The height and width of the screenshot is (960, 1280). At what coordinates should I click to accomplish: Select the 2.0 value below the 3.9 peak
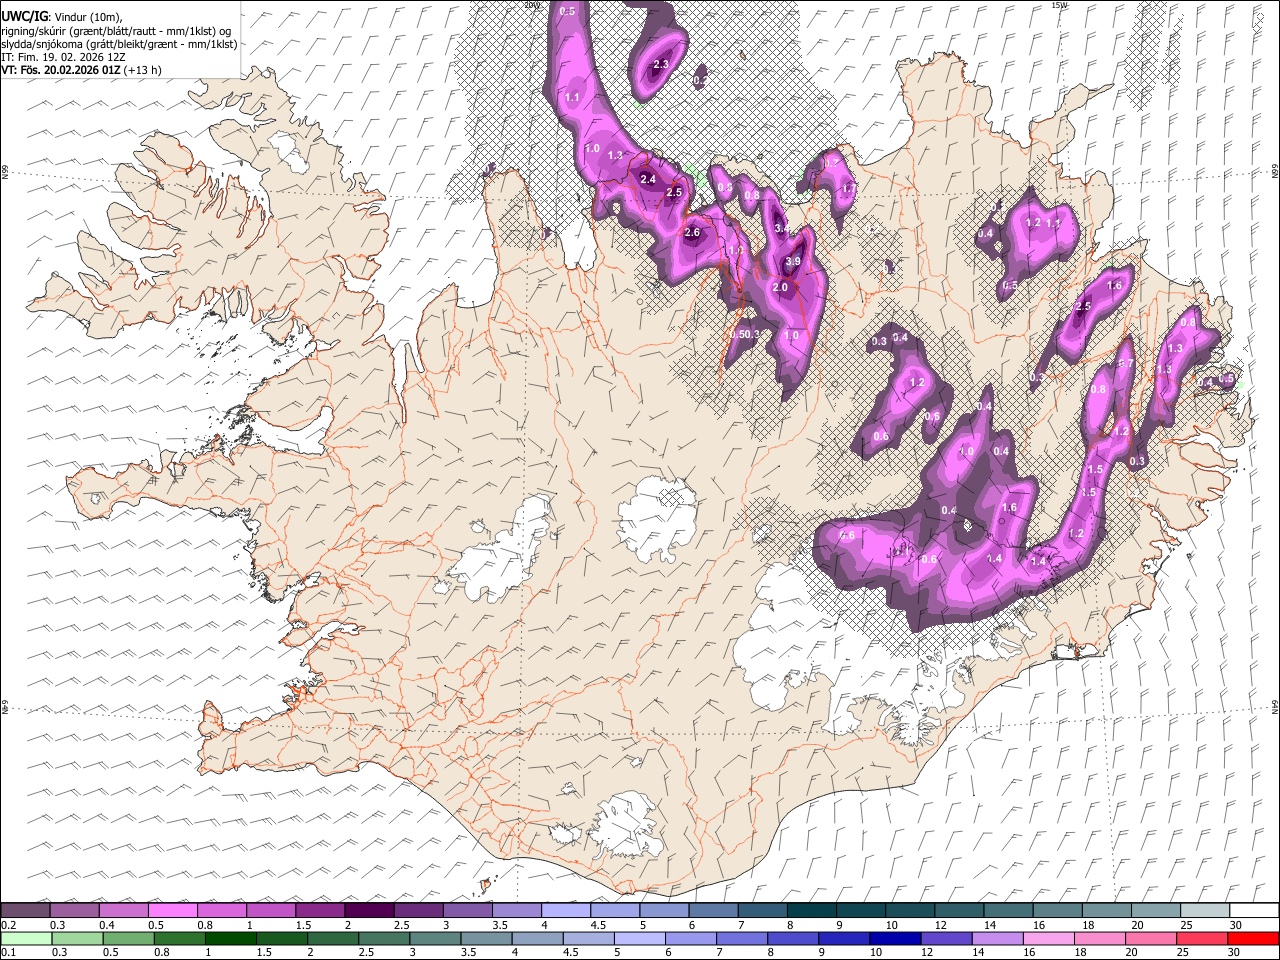click(x=781, y=288)
